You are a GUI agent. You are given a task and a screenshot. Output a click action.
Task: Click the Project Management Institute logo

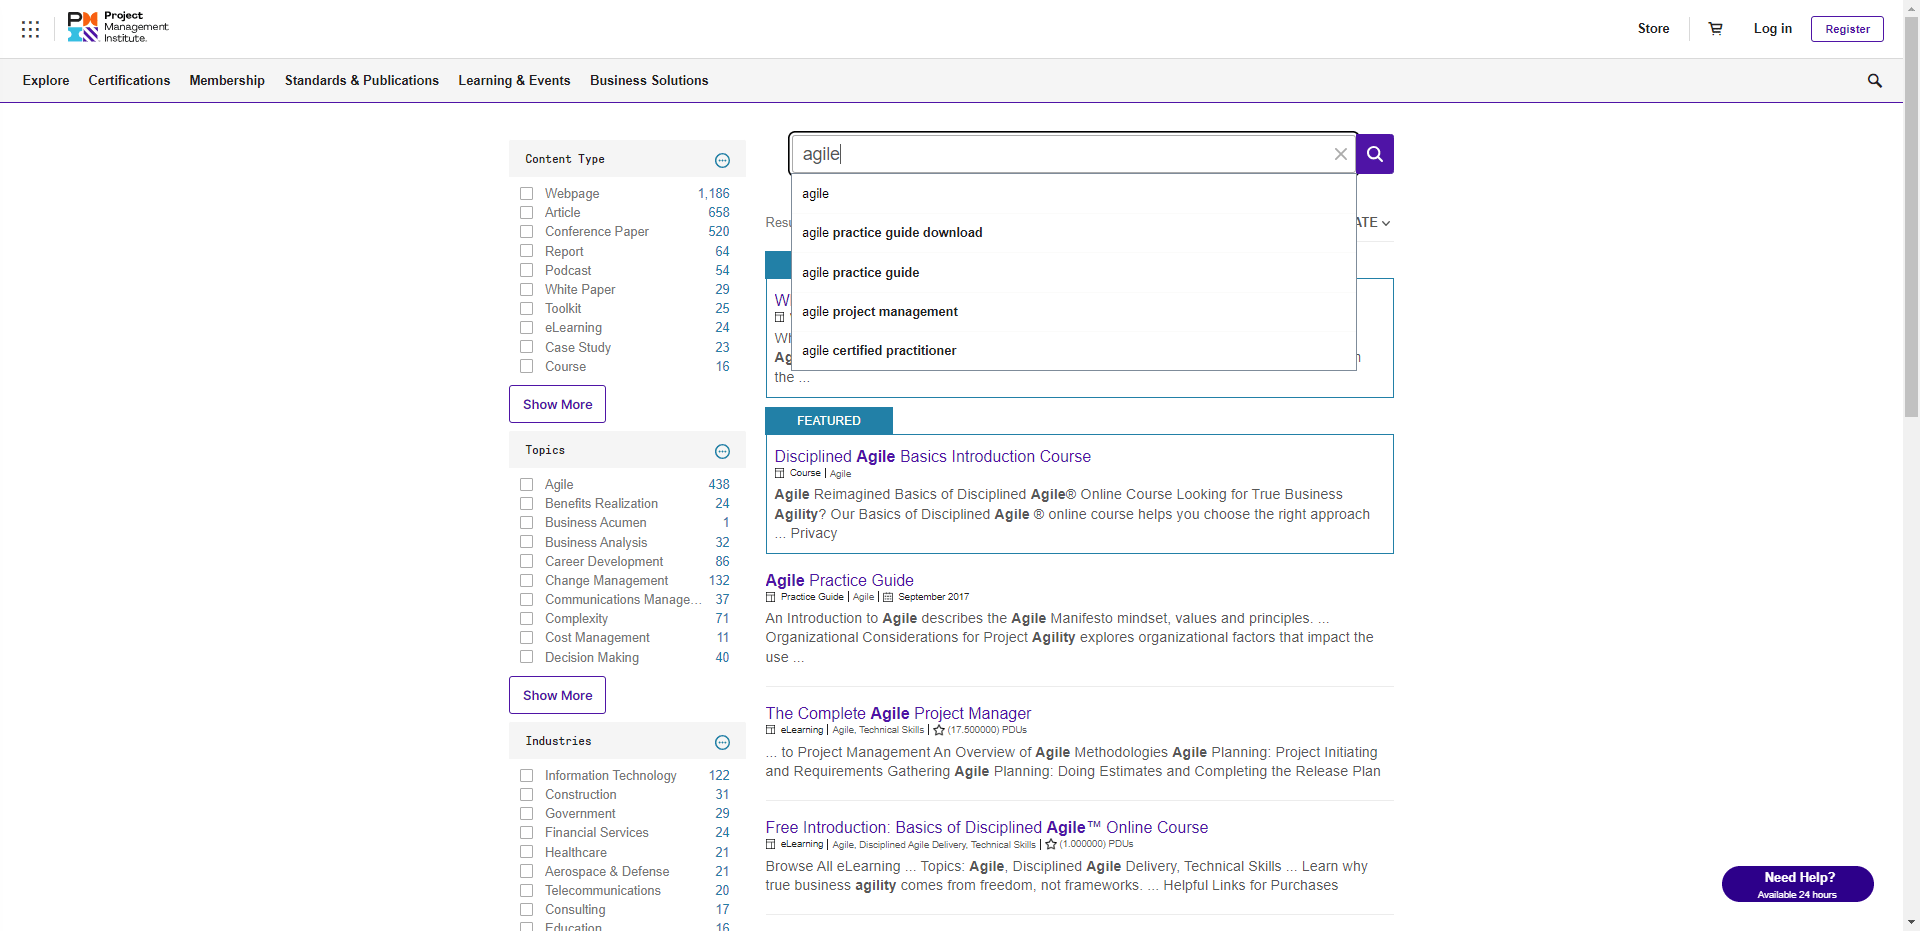(x=118, y=27)
